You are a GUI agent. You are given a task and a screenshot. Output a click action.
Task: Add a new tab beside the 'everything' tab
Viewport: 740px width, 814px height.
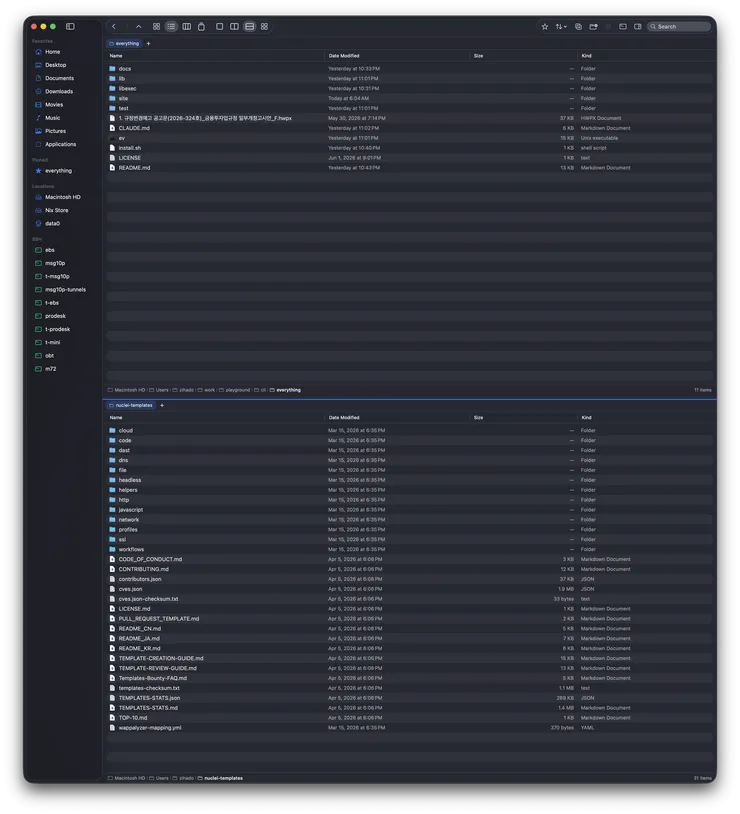[149, 44]
